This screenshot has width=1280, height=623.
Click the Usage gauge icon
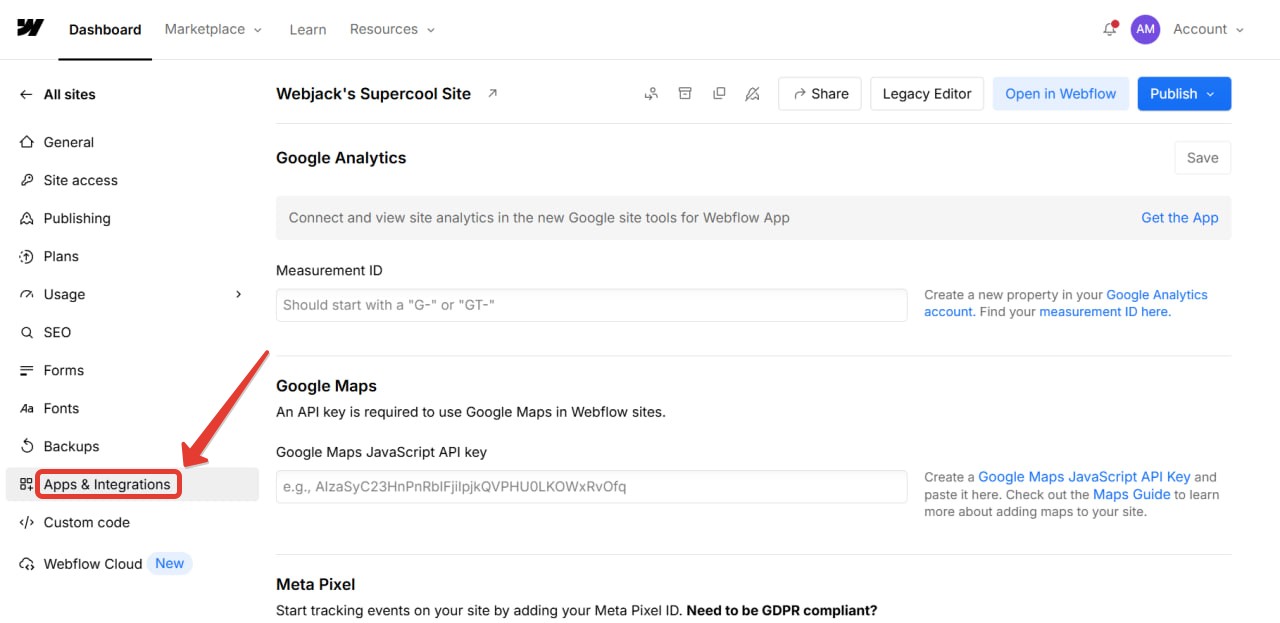point(27,294)
